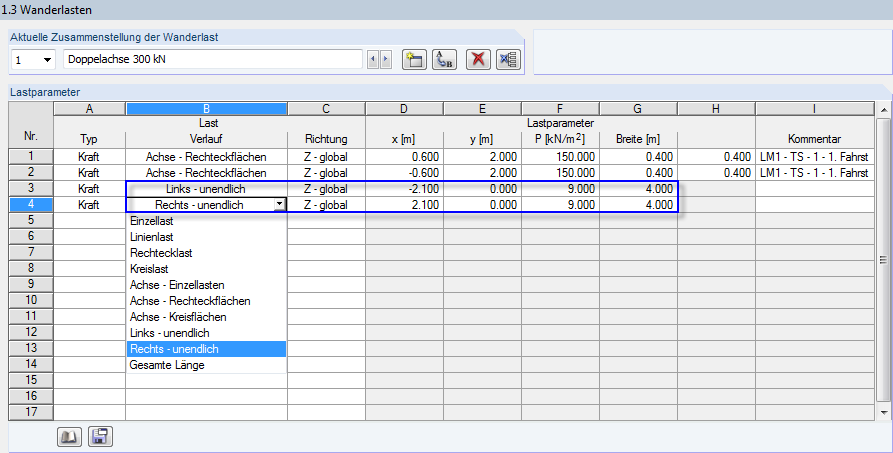Image resolution: width=893 pixels, height=453 pixels.
Task: Click column header D
Action: click(x=404, y=109)
